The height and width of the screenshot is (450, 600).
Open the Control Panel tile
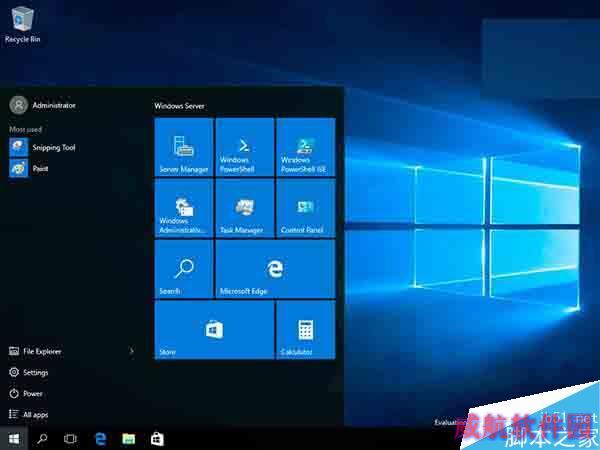305,209
